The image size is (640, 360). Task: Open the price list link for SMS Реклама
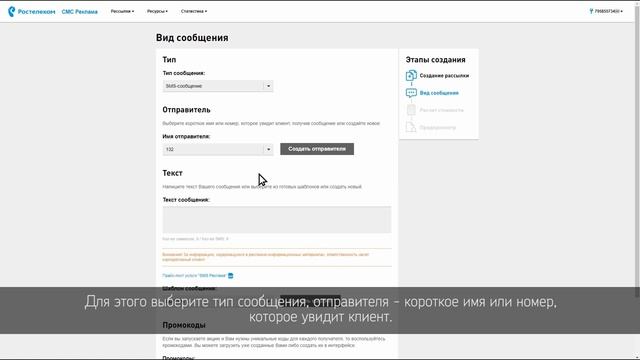(194, 276)
